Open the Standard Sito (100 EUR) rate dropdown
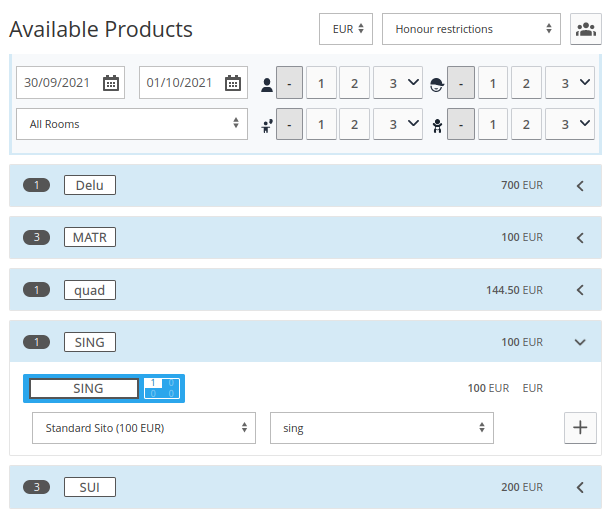This screenshot has height=521, width=612. pyautogui.click(x=144, y=428)
